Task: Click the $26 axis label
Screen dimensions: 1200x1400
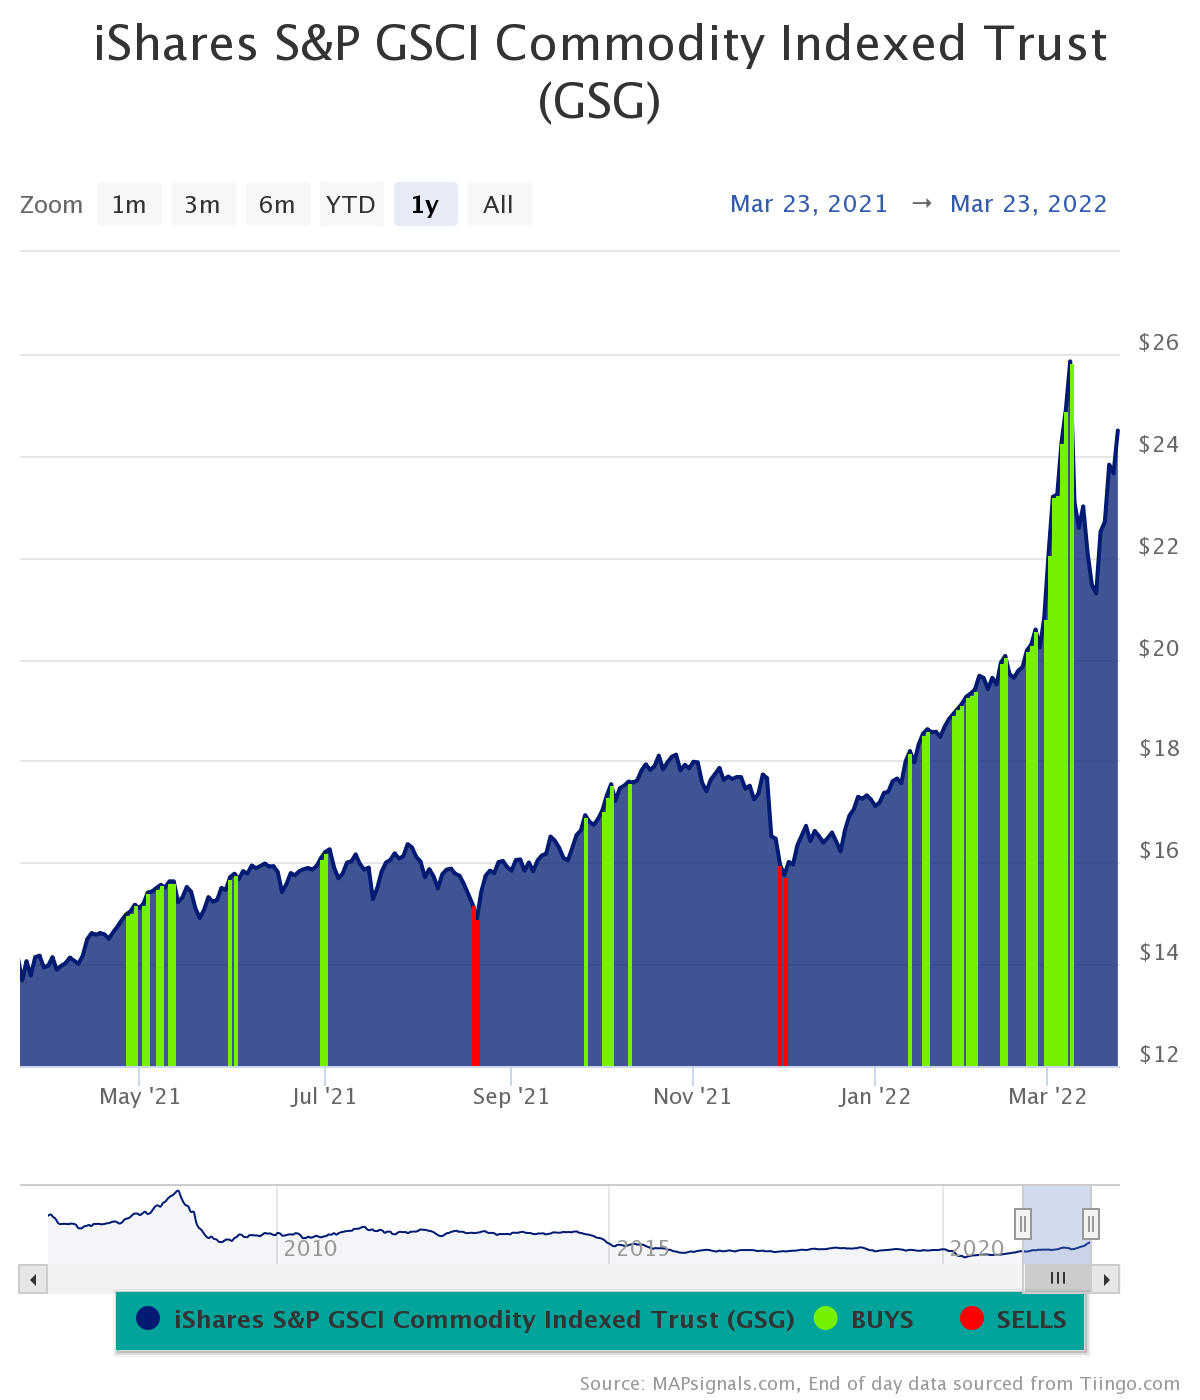Action: (x=1159, y=342)
